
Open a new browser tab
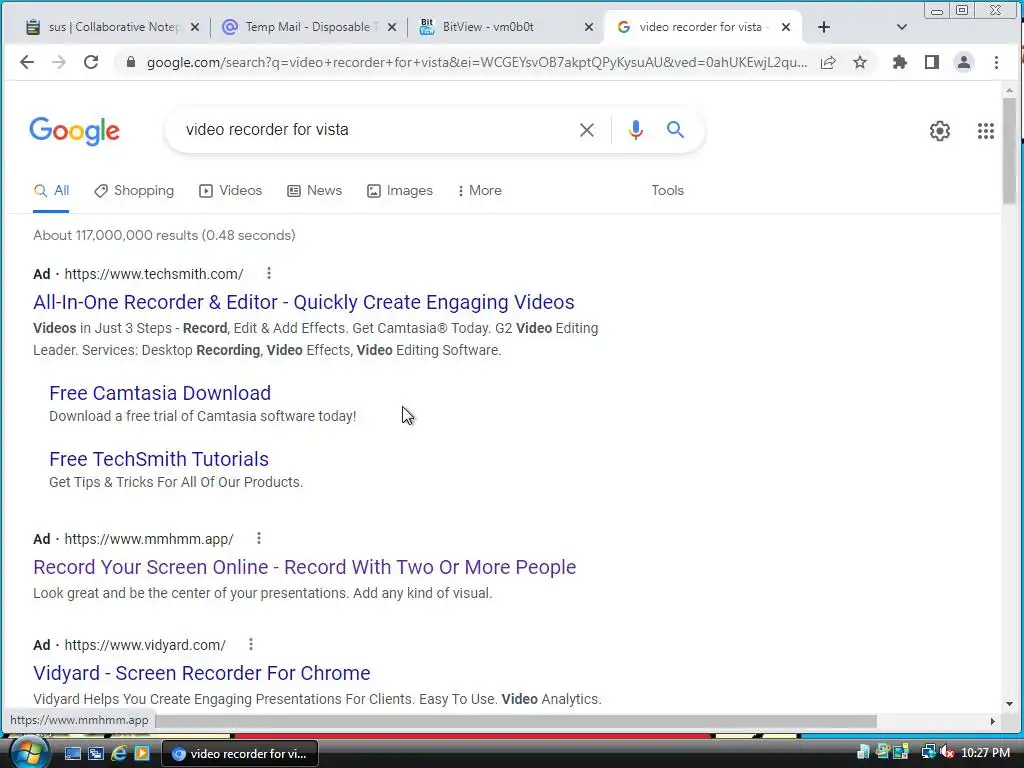(824, 27)
